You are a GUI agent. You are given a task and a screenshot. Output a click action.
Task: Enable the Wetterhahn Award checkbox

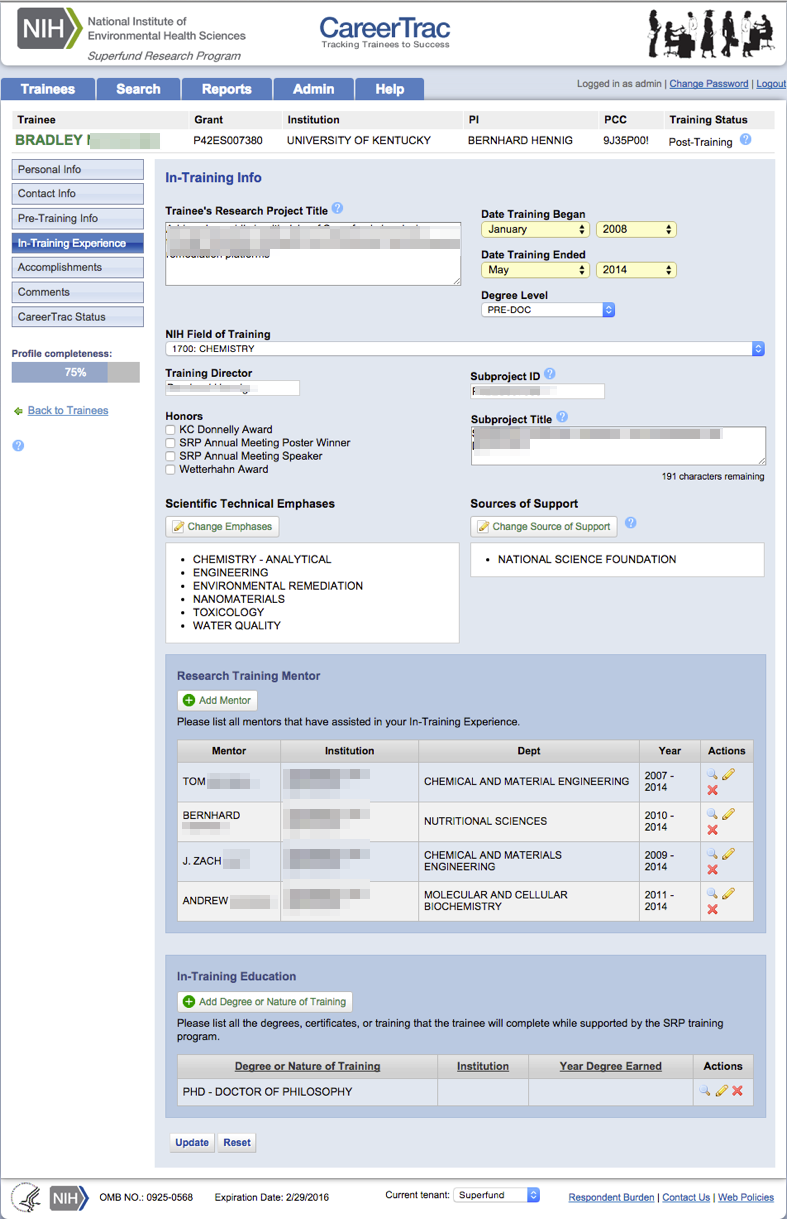click(x=170, y=469)
